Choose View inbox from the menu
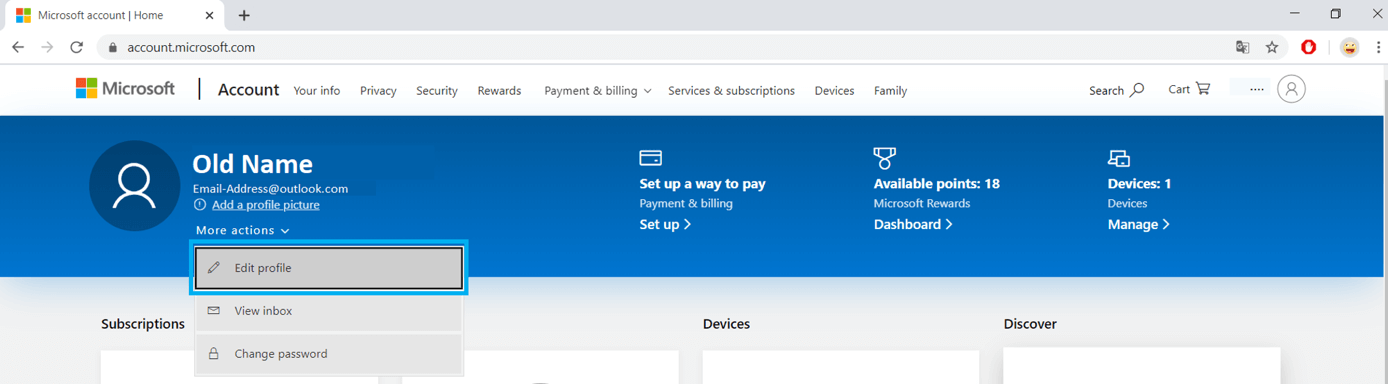Image resolution: width=1388 pixels, height=384 pixels. pyautogui.click(x=328, y=311)
